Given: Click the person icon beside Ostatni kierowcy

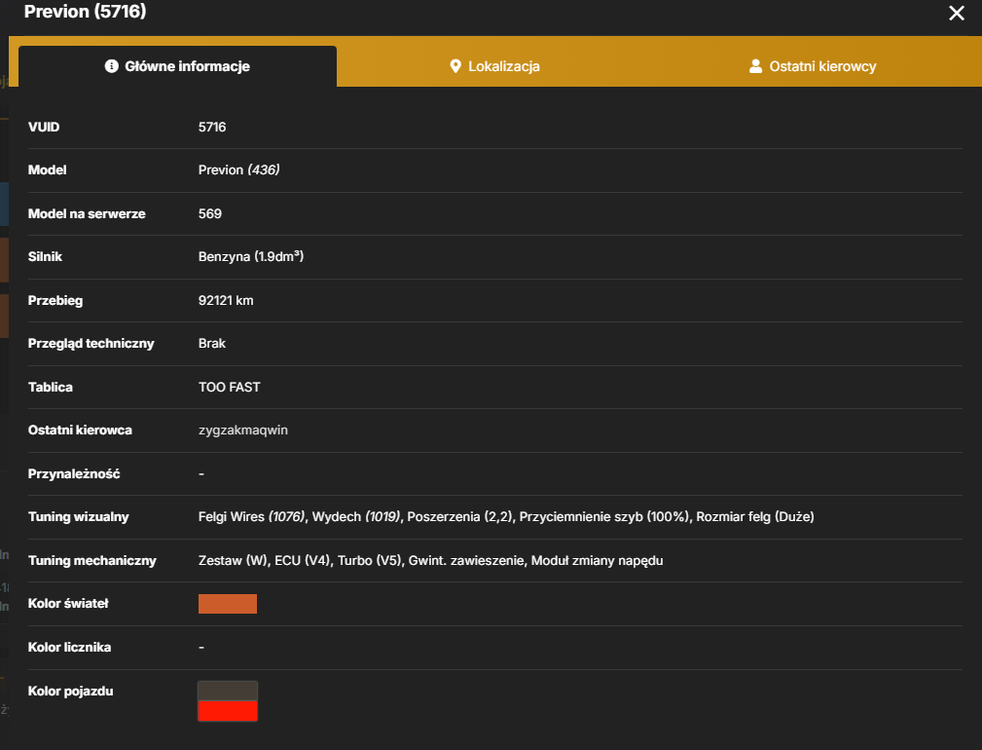Looking at the screenshot, I should point(756,66).
